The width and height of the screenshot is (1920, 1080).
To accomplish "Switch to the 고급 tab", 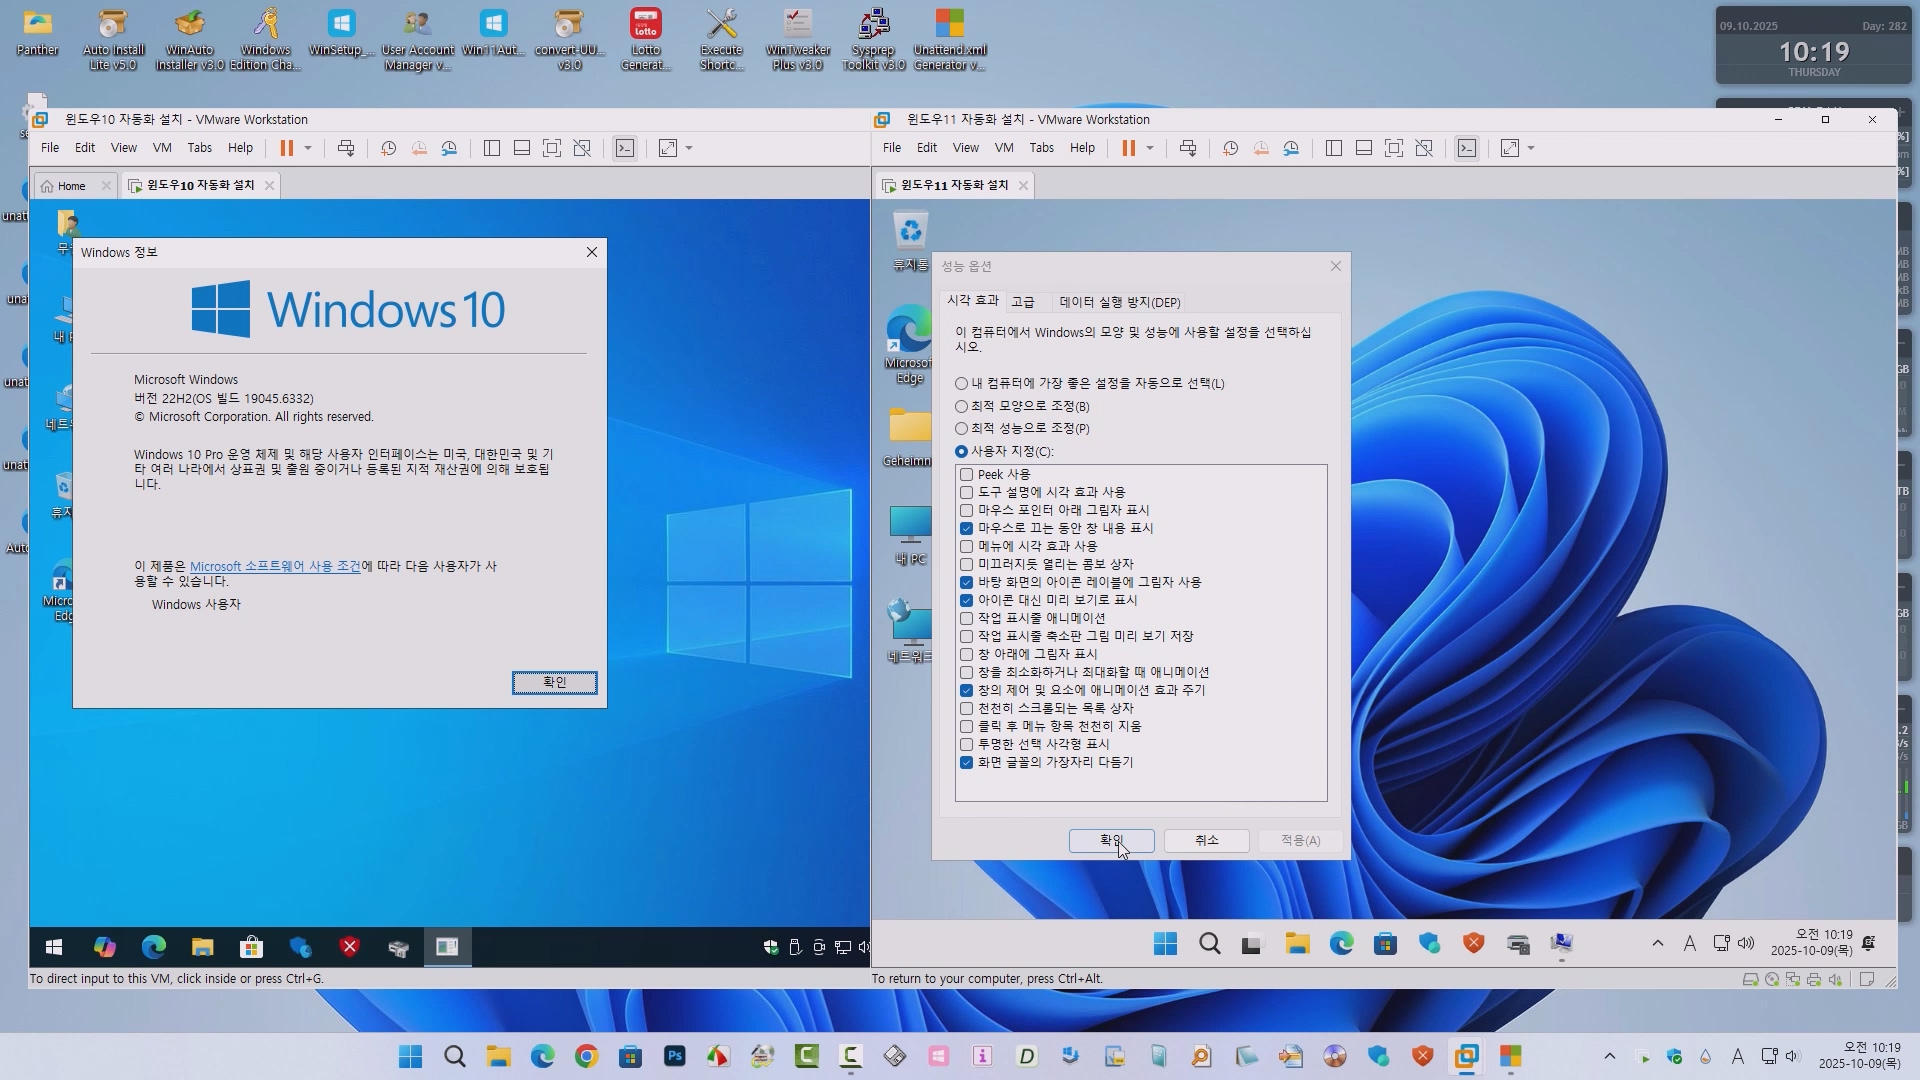I will [x=1023, y=302].
